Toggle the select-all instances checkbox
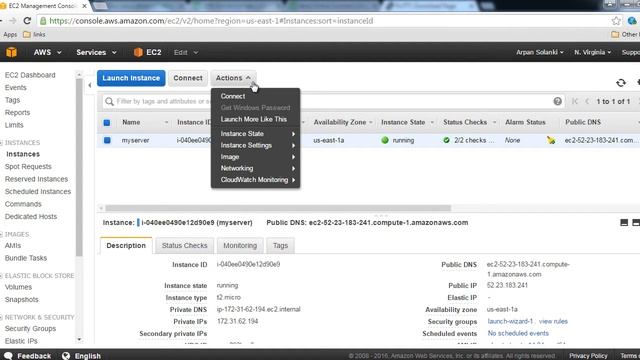Screen dimensions: 640x360 pyautogui.click(x=107, y=122)
